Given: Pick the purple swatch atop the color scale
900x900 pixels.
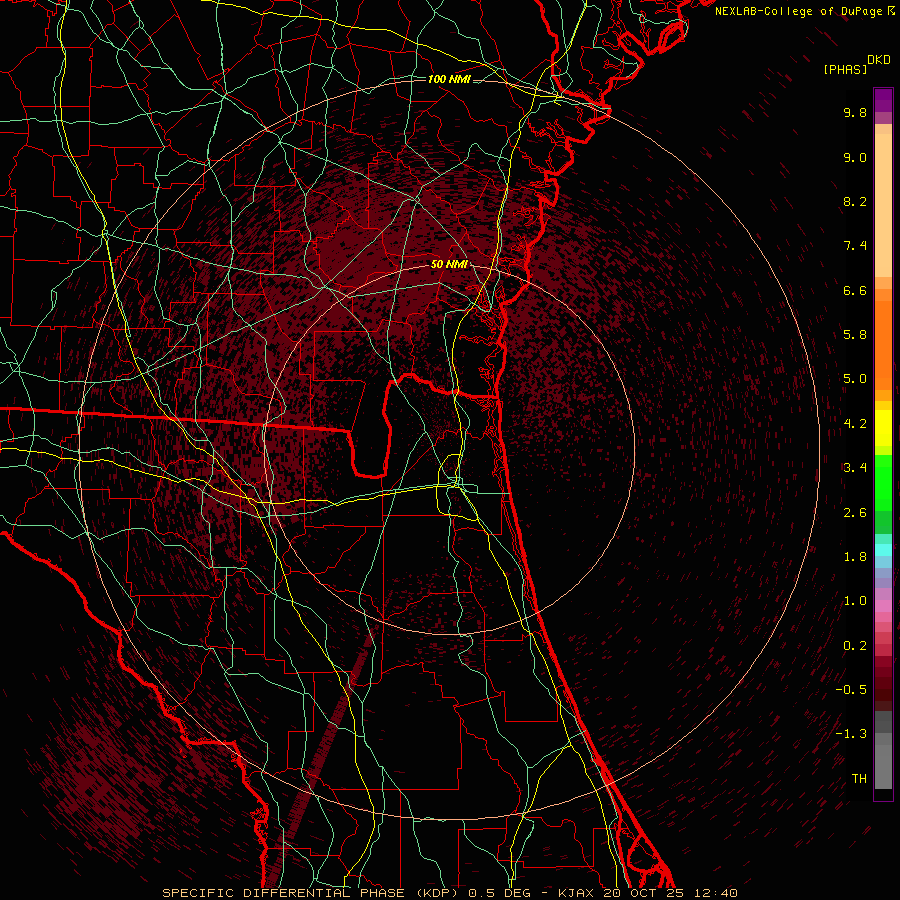Looking at the screenshot, I should (x=883, y=100).
